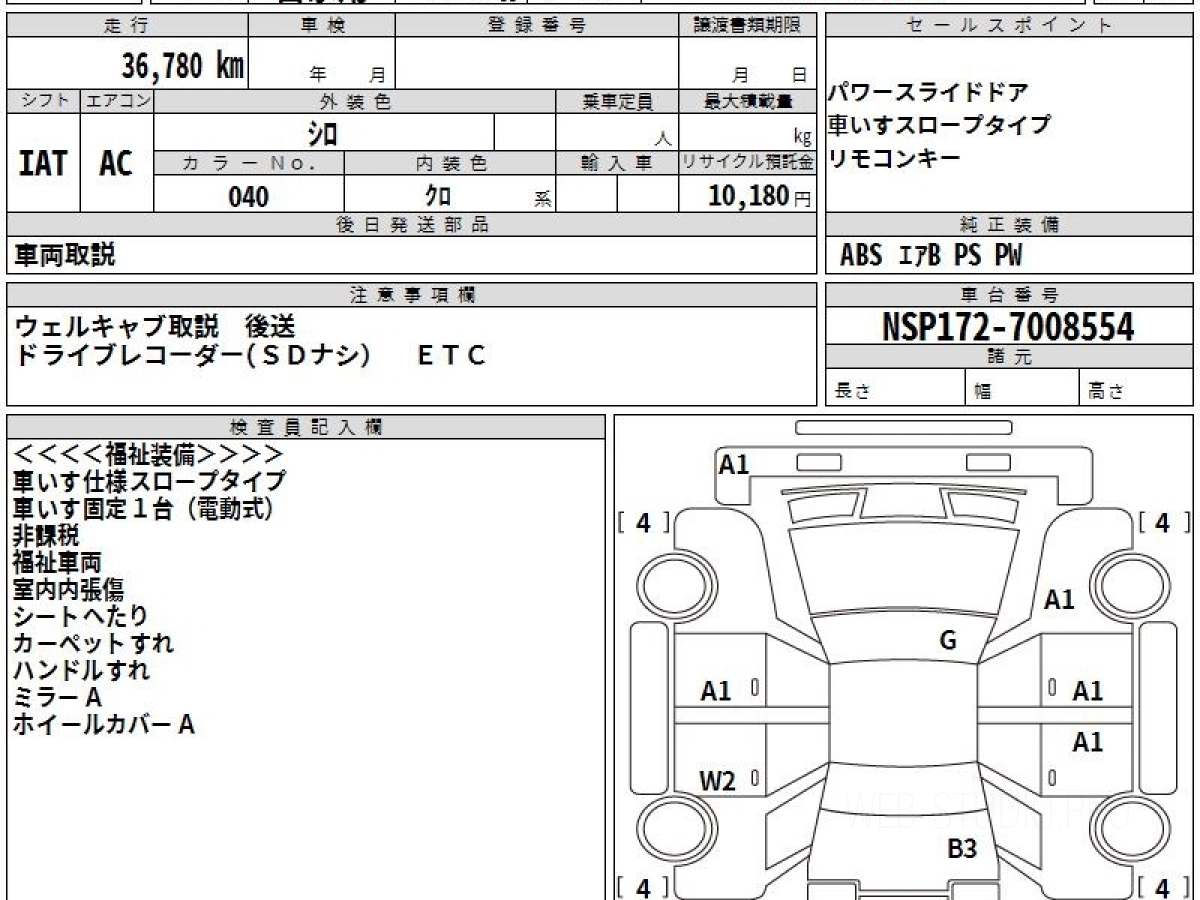The image size is (1200, 900).
Task: Click the シフト header cell
Action: click(44, 101)
